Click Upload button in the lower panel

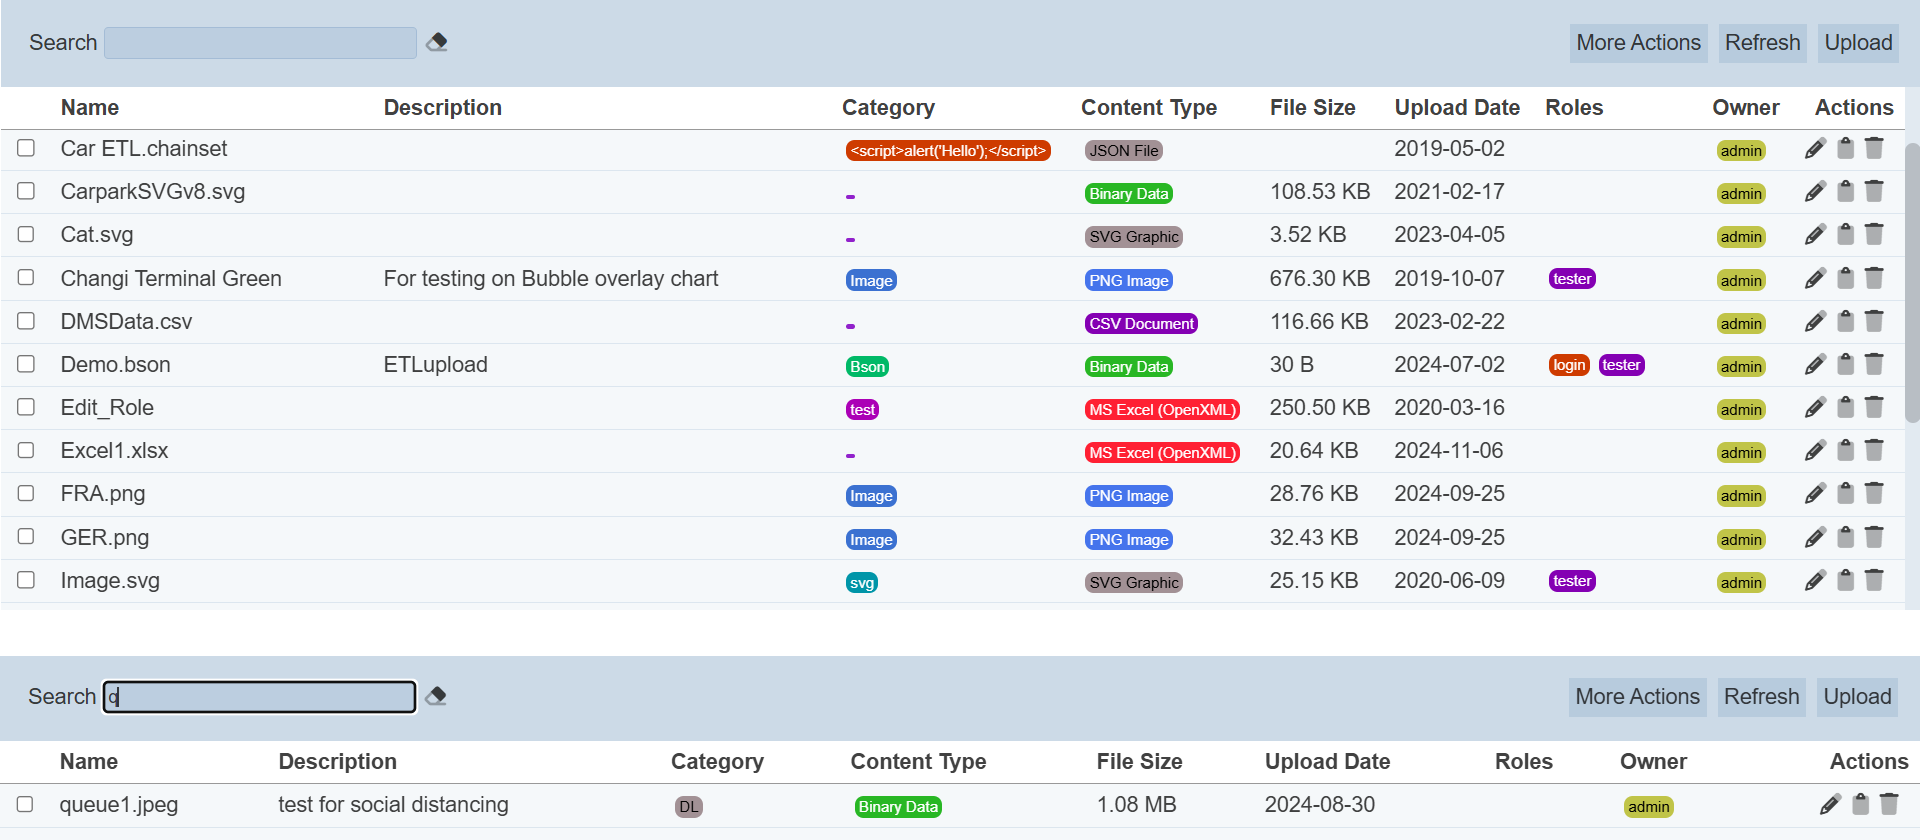point(1857,697)
